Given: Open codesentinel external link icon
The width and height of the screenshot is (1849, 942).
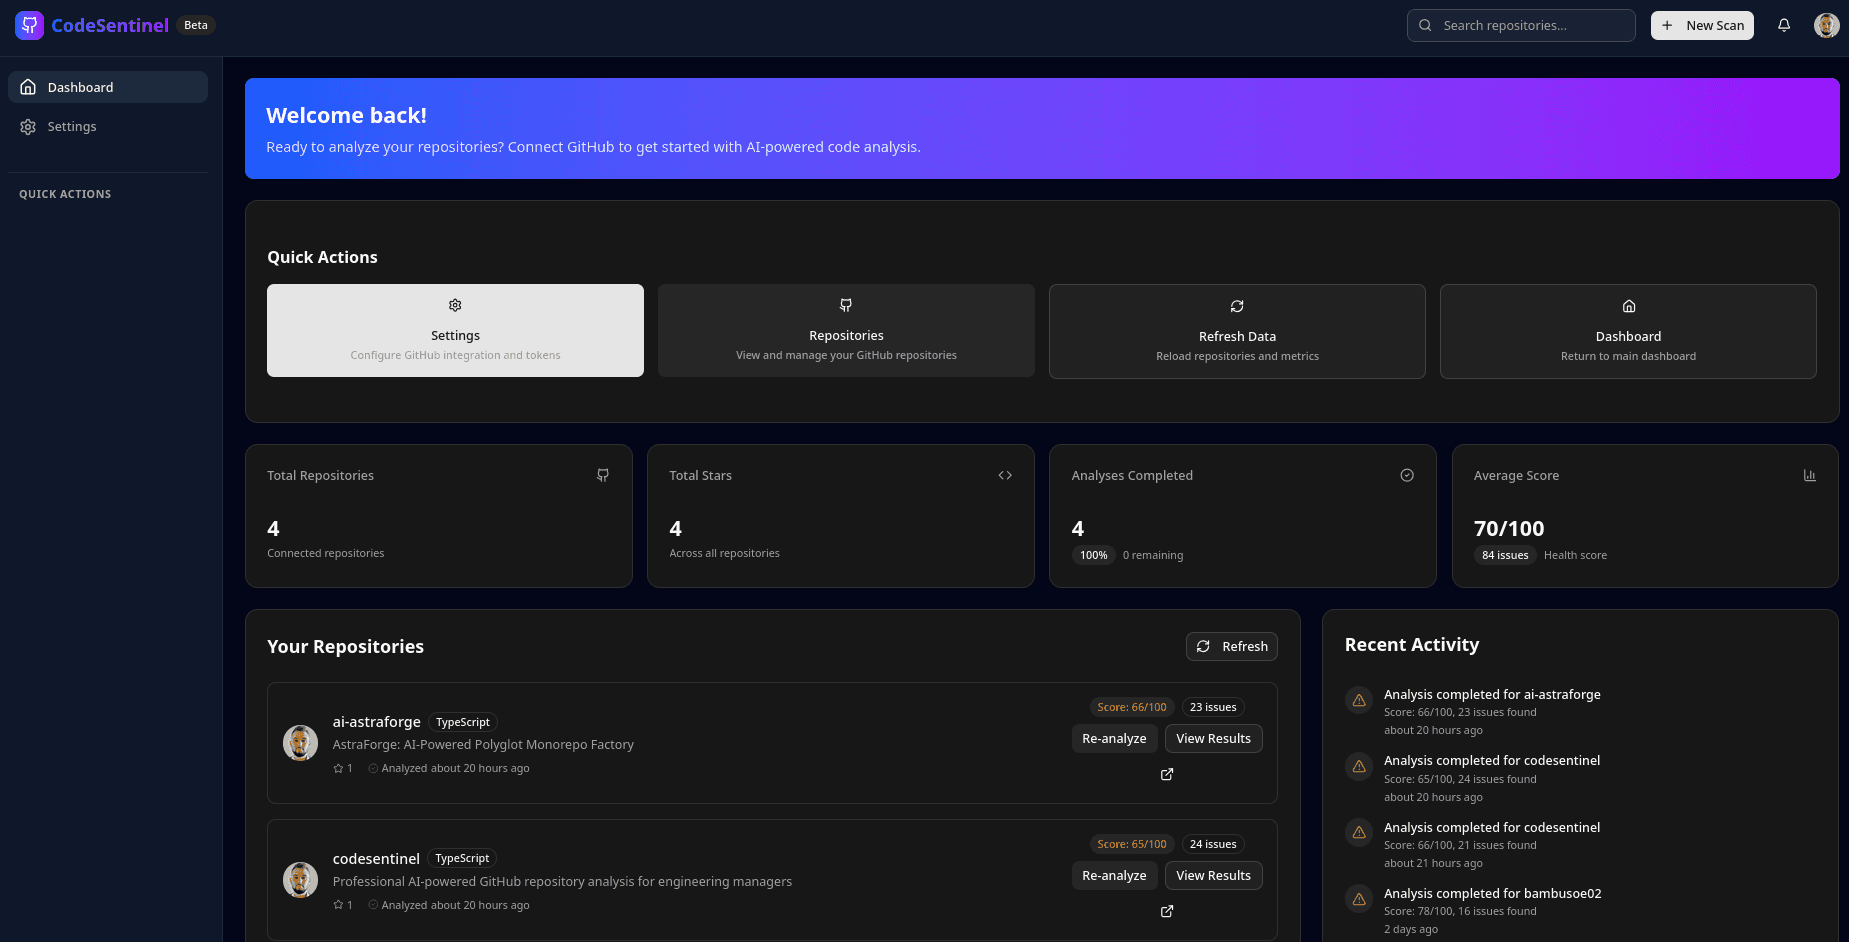Looking at the screenshot, I should pos(1167,911).
